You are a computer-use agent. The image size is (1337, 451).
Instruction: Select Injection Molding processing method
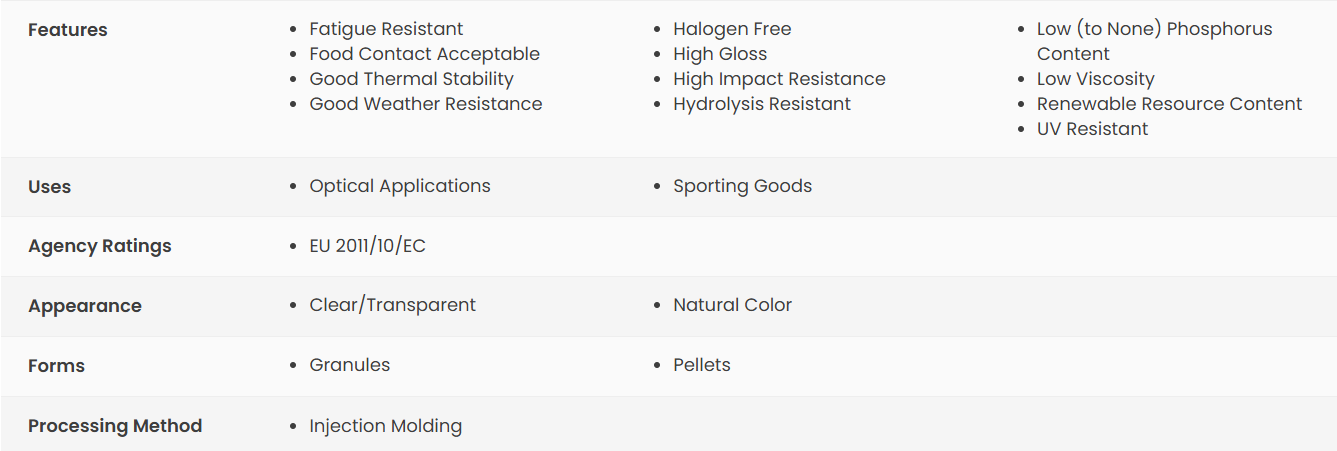click(385, 426)
